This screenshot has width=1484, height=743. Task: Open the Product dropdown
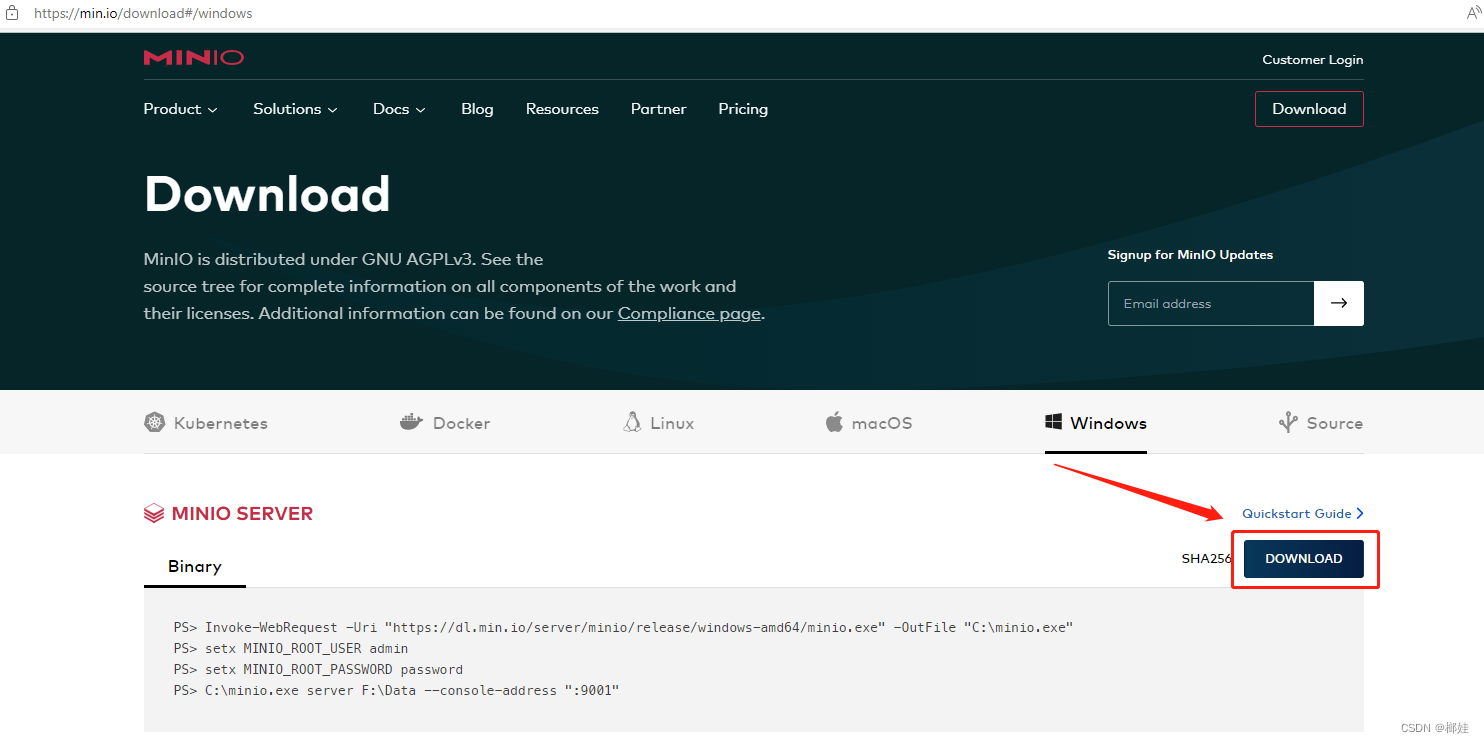tap(180, 109)
